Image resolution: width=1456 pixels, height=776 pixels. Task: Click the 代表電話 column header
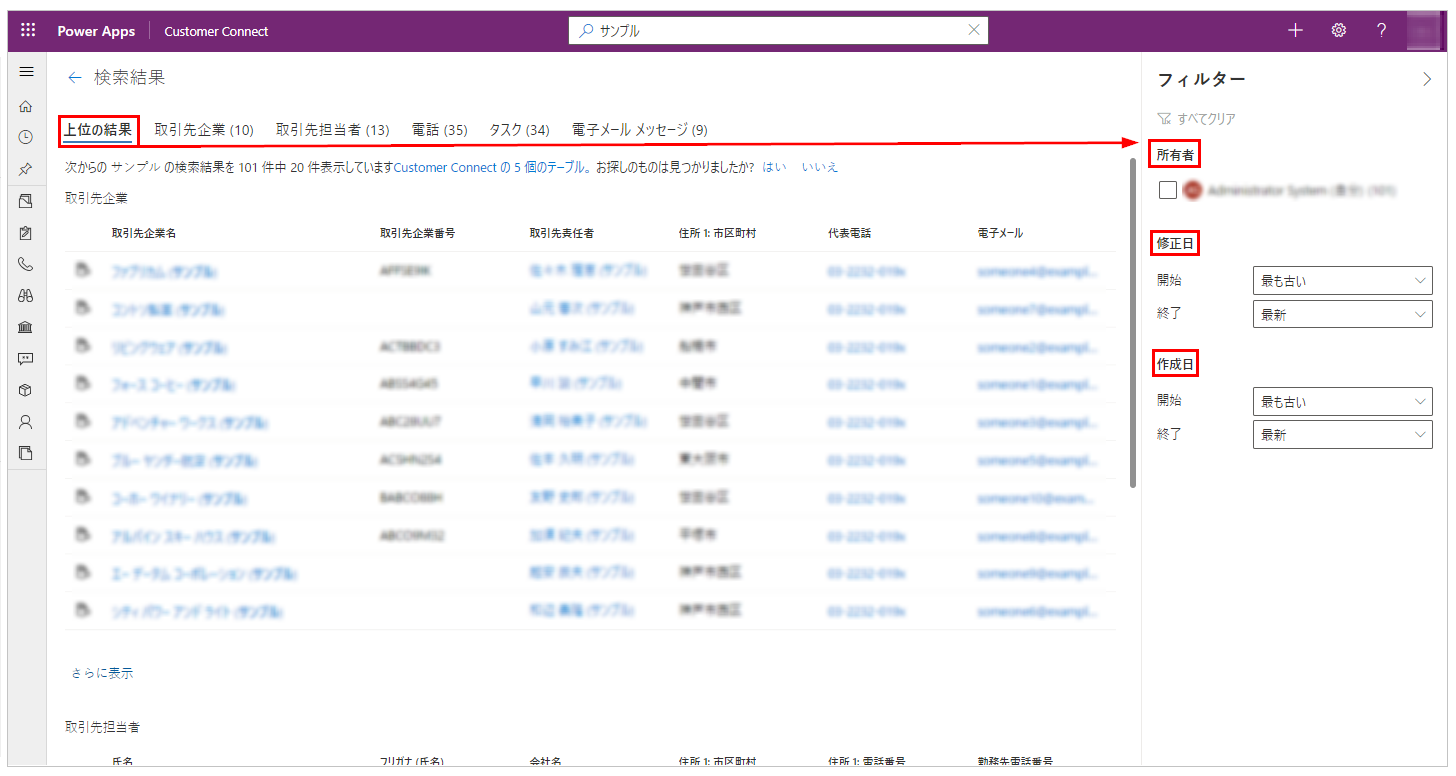[x=850, y=233]
